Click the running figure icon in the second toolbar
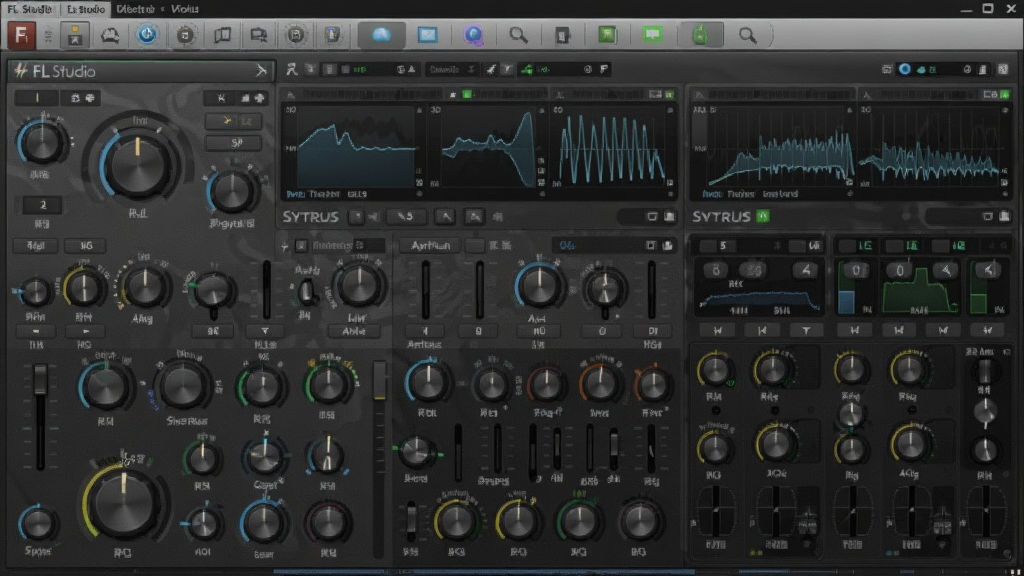Image resolution: width=1024 pixels, height=576 pixels. pos(292,69)
